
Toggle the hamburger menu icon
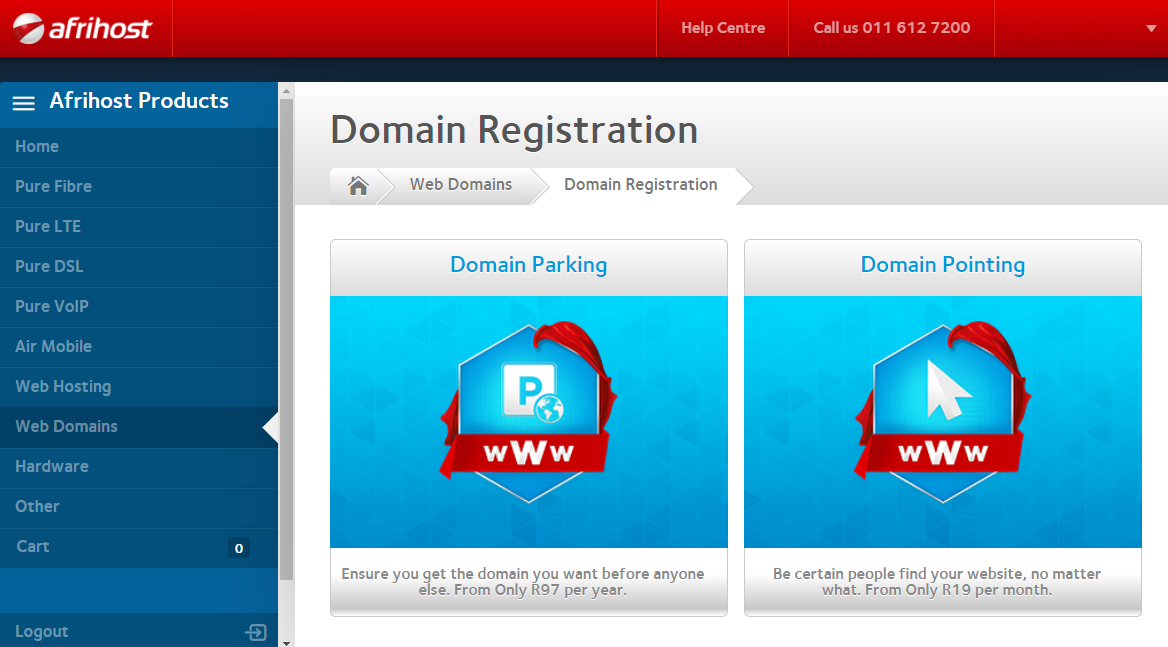[x=23, y=102]
